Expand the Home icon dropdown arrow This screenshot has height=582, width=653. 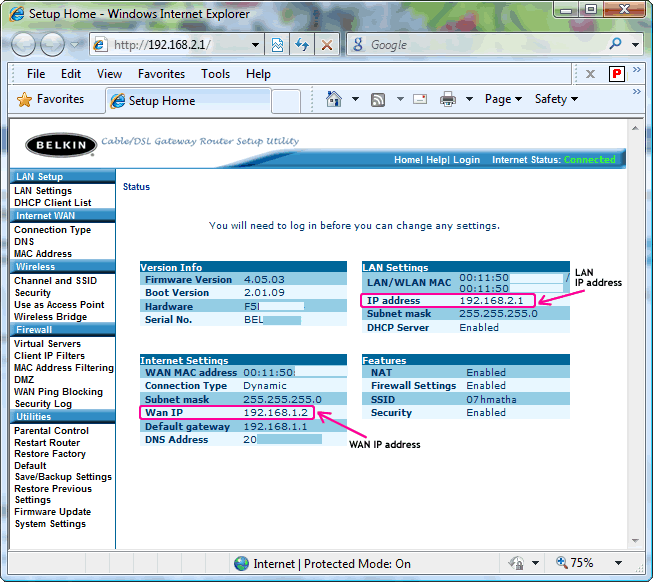click(x=355, y=99)
